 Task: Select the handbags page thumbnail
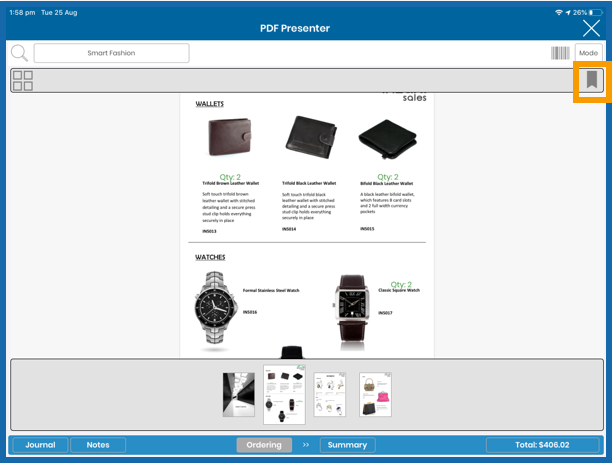375,394
